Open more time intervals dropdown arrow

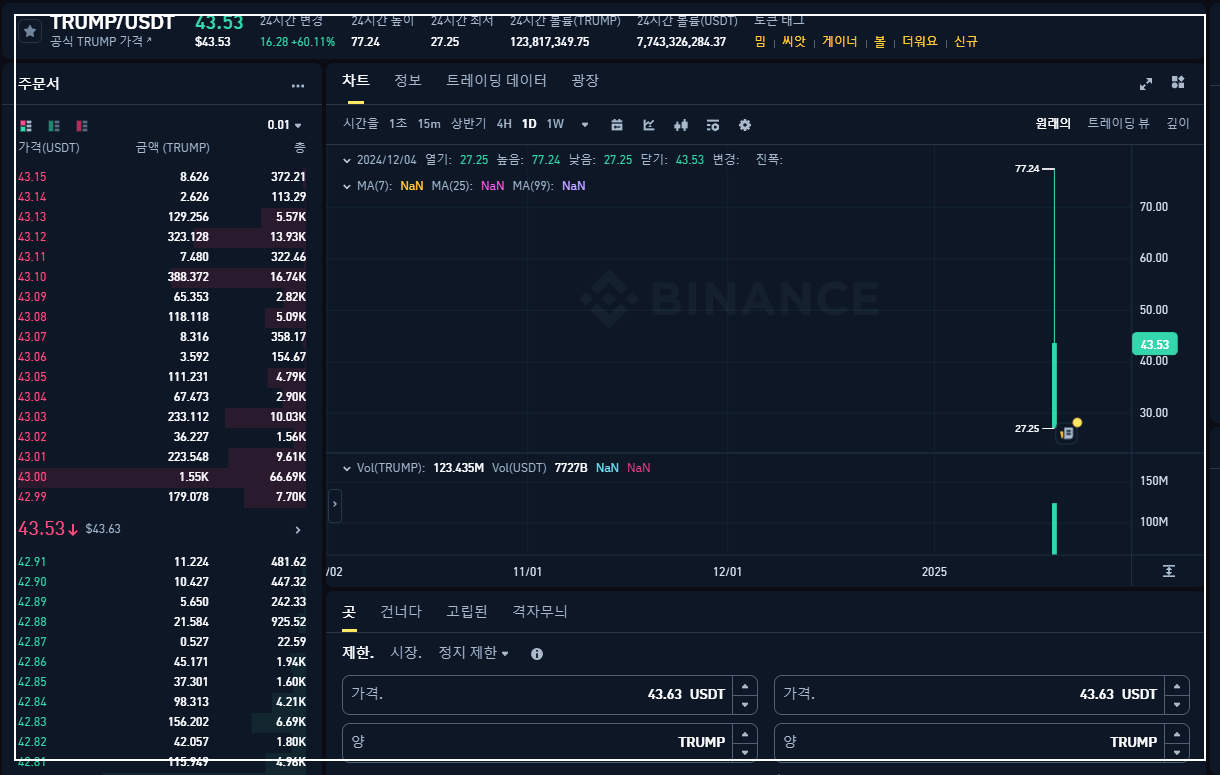click(585, 125)
